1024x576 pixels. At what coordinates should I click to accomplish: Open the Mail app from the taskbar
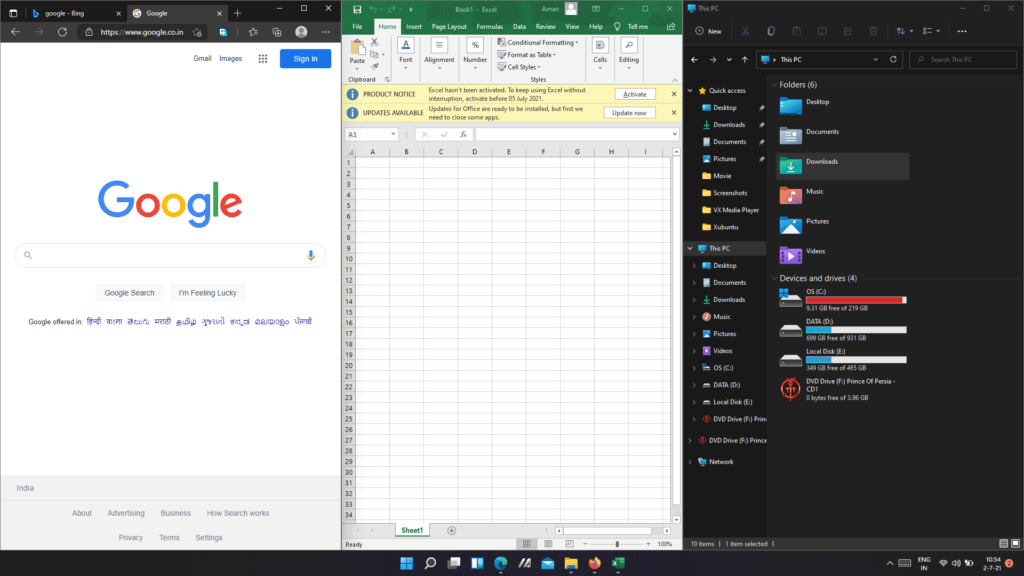[x=547, y=563]
